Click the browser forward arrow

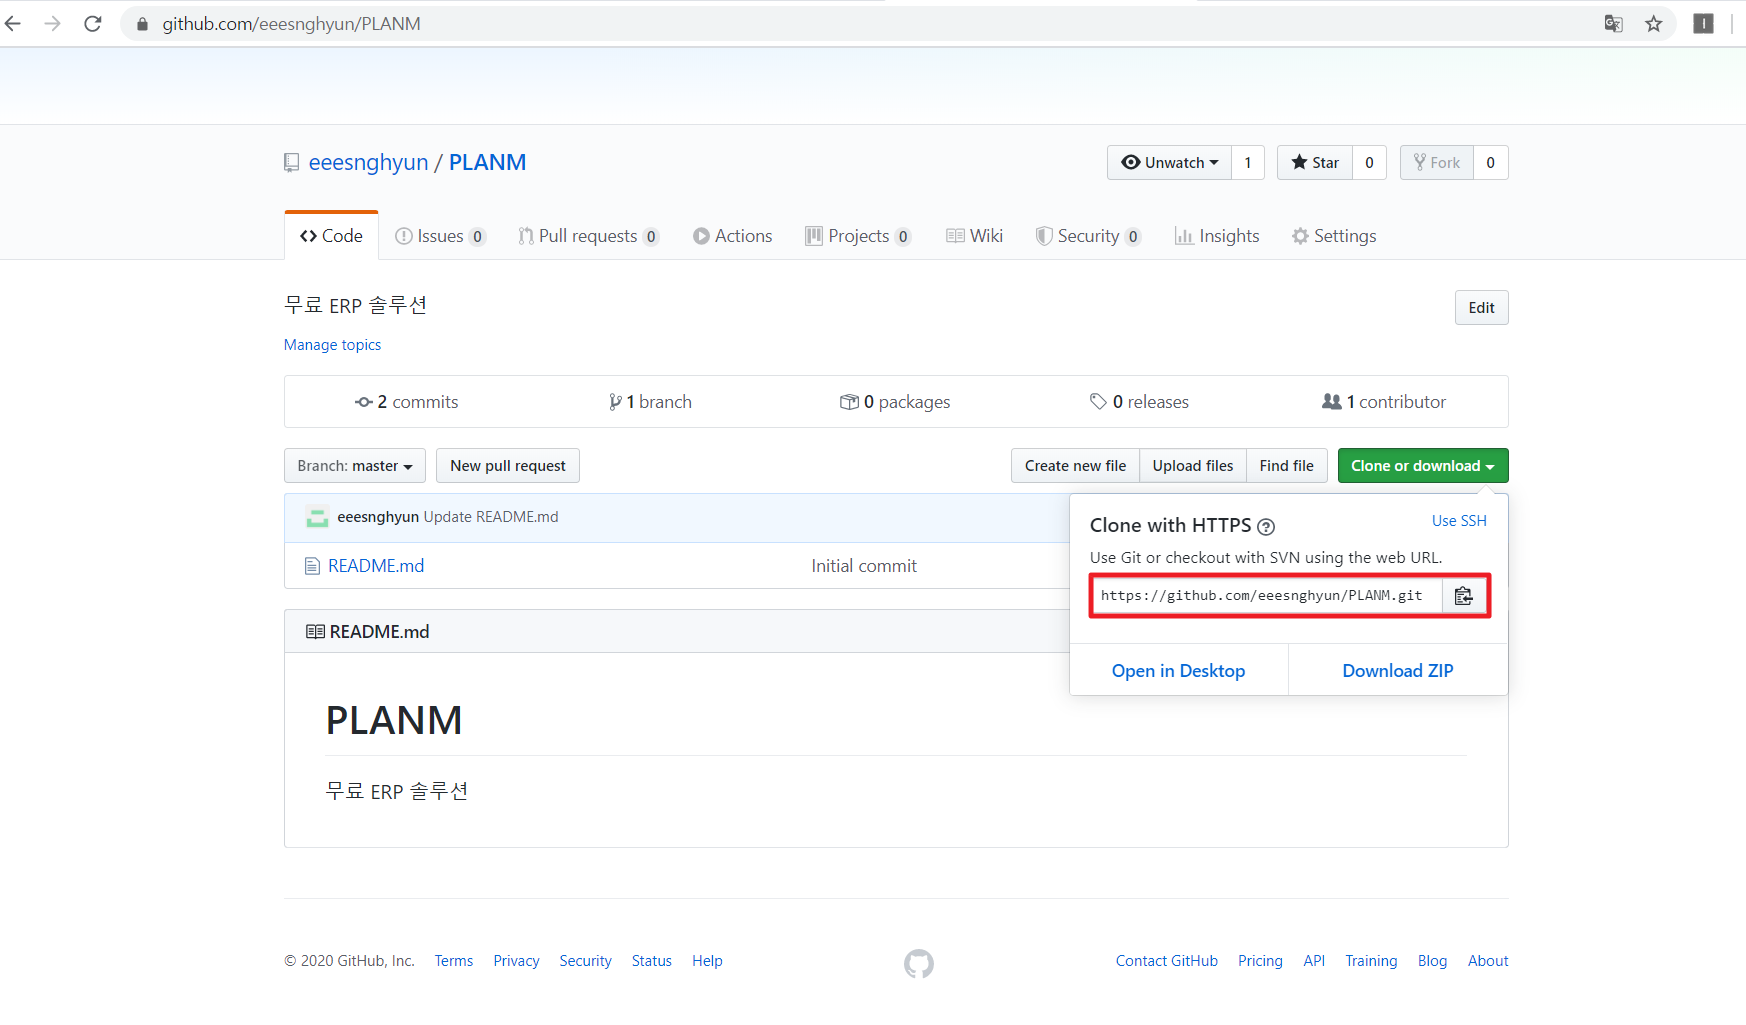pyautogui.click(x=53, y=23)
